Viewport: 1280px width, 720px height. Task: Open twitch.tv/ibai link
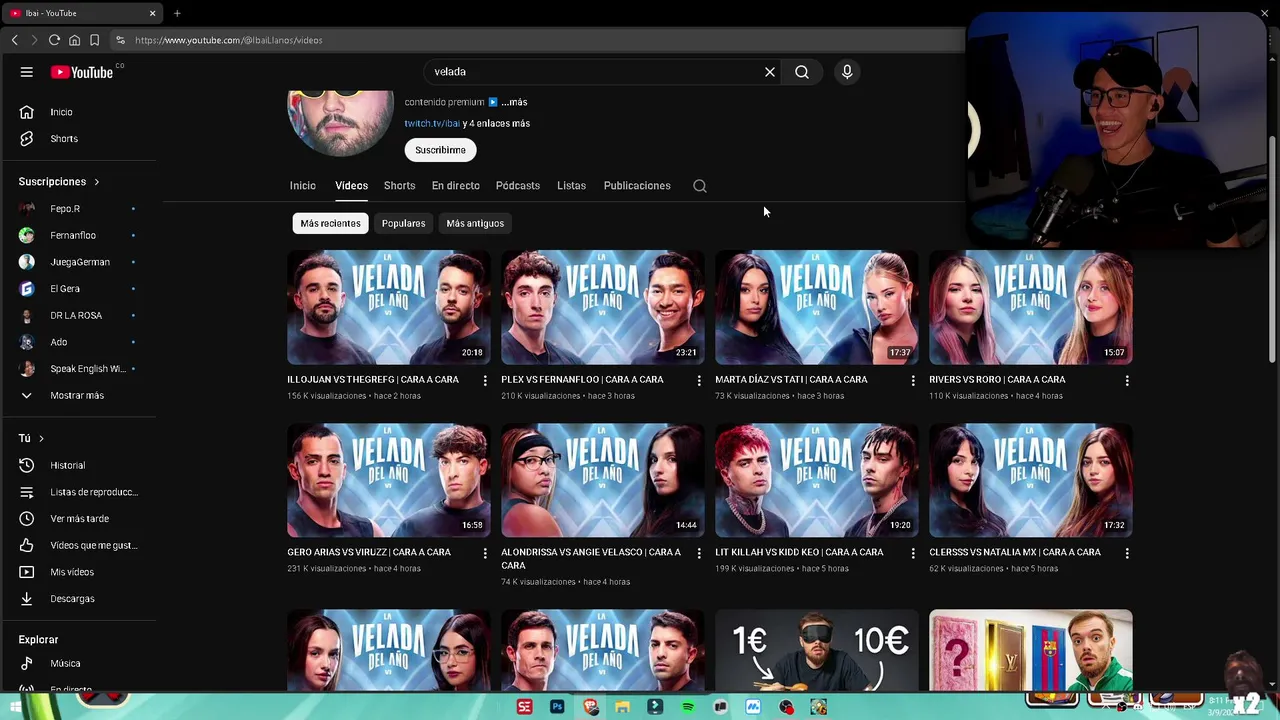[x=432, y=123]
